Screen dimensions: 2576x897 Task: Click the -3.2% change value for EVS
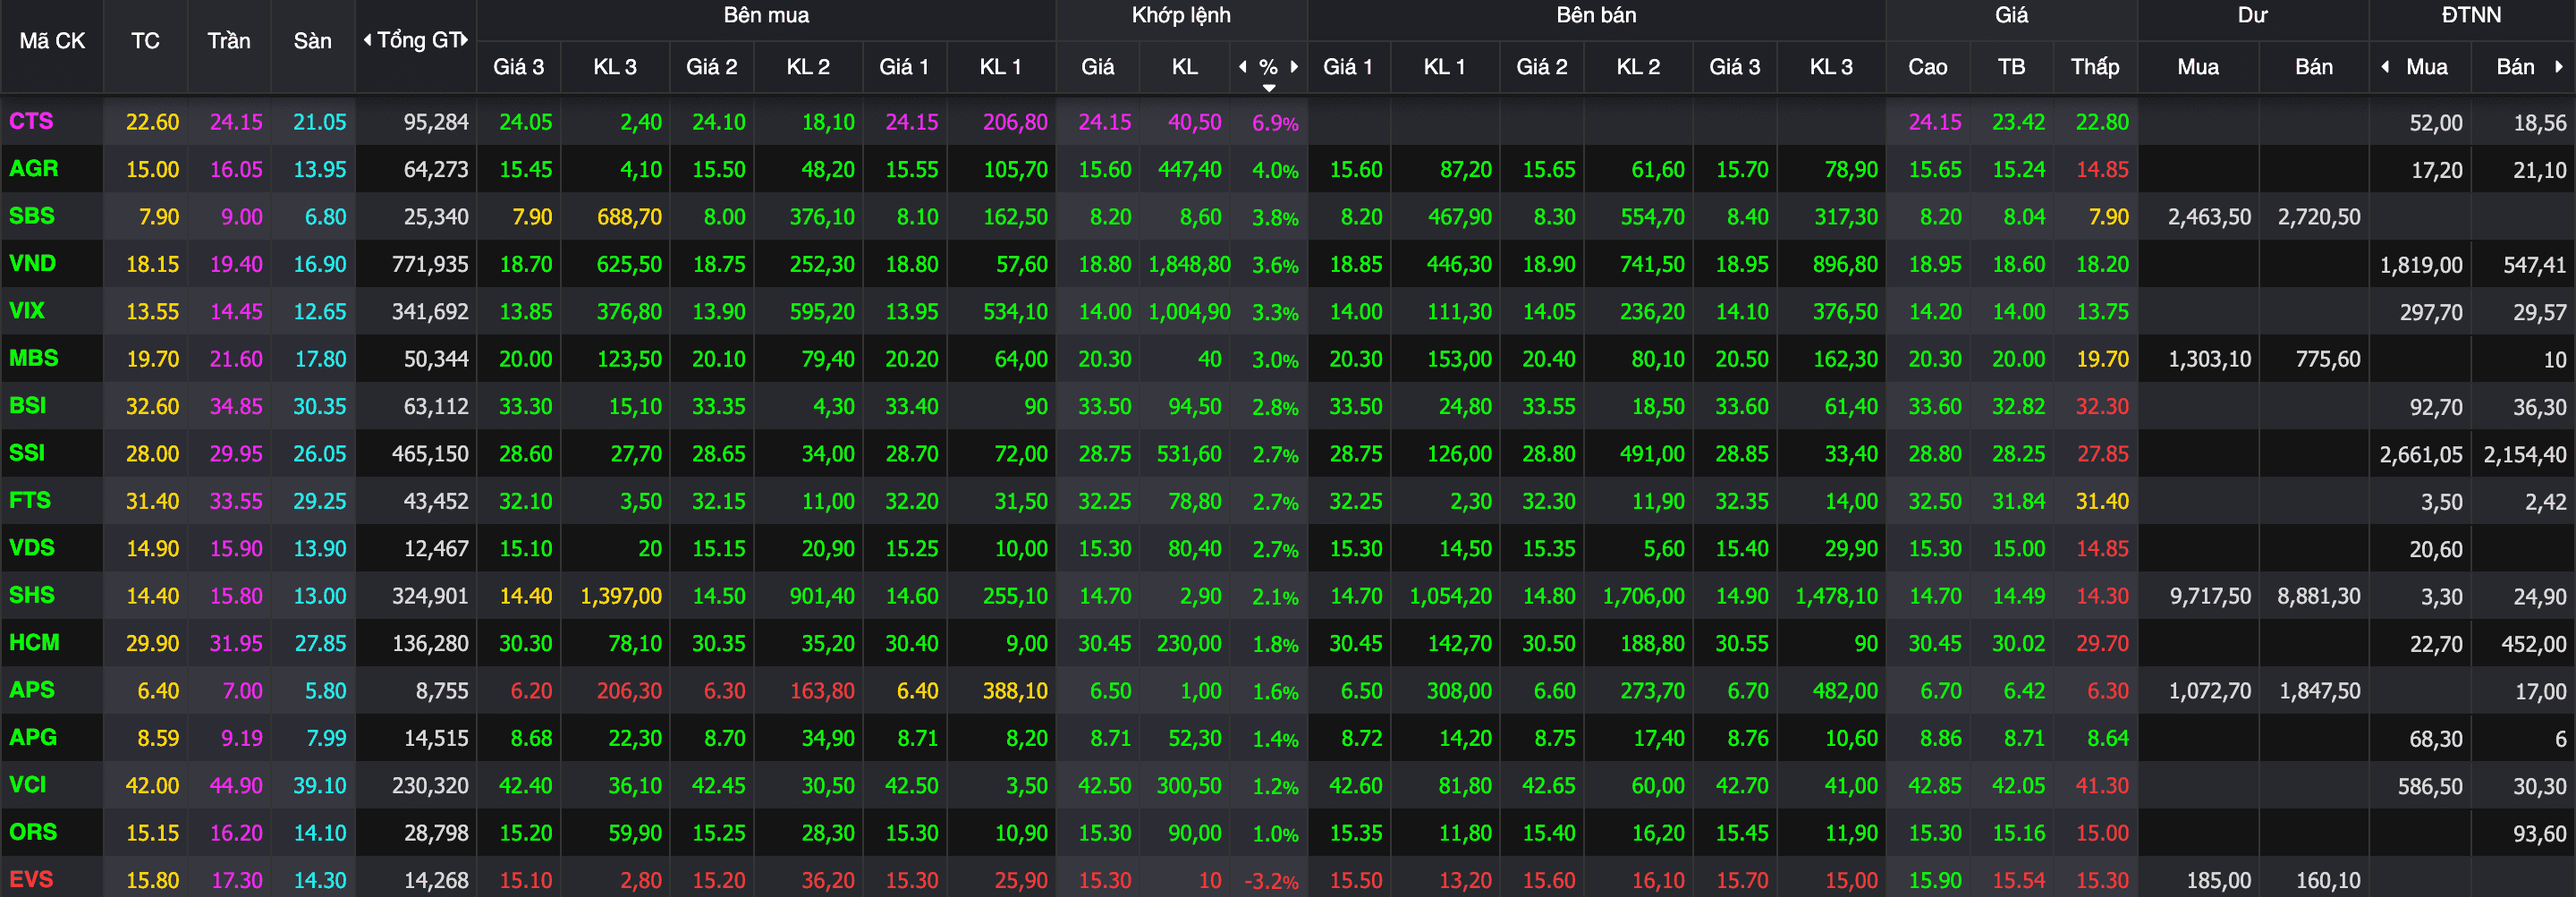coord(1271,882)
